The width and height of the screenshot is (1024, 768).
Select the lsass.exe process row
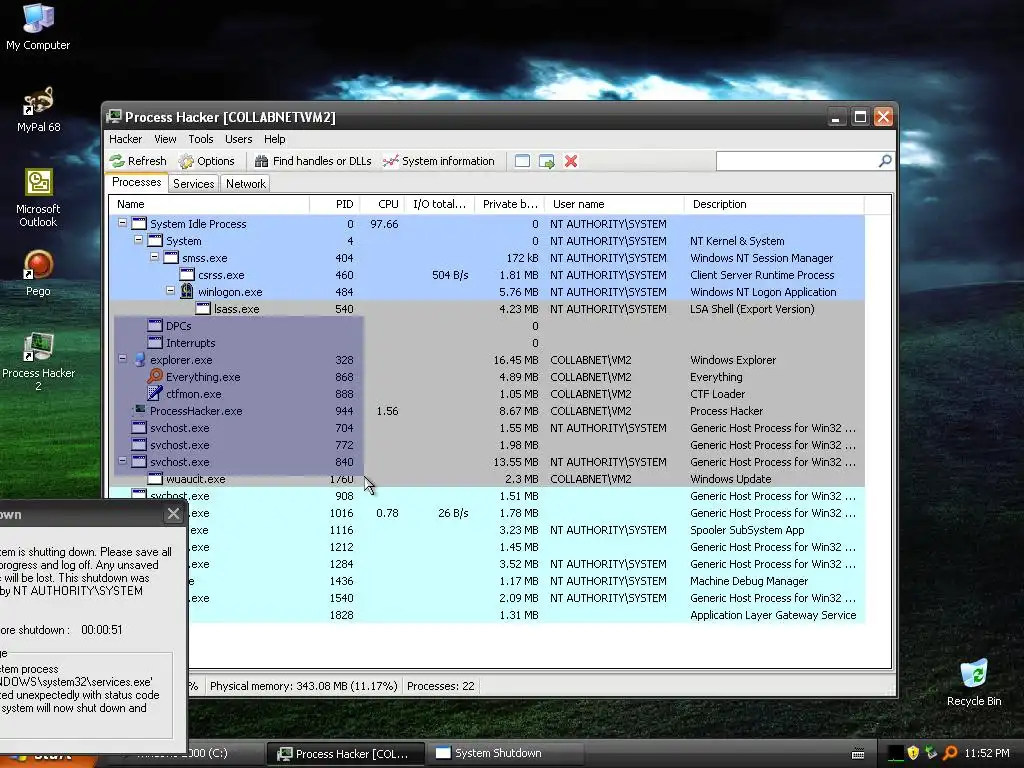coord(487,309)
